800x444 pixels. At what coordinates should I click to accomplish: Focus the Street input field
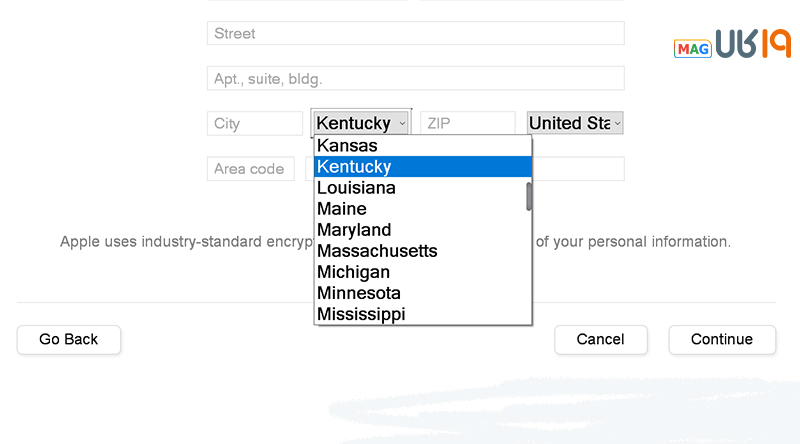click(415, 33)
